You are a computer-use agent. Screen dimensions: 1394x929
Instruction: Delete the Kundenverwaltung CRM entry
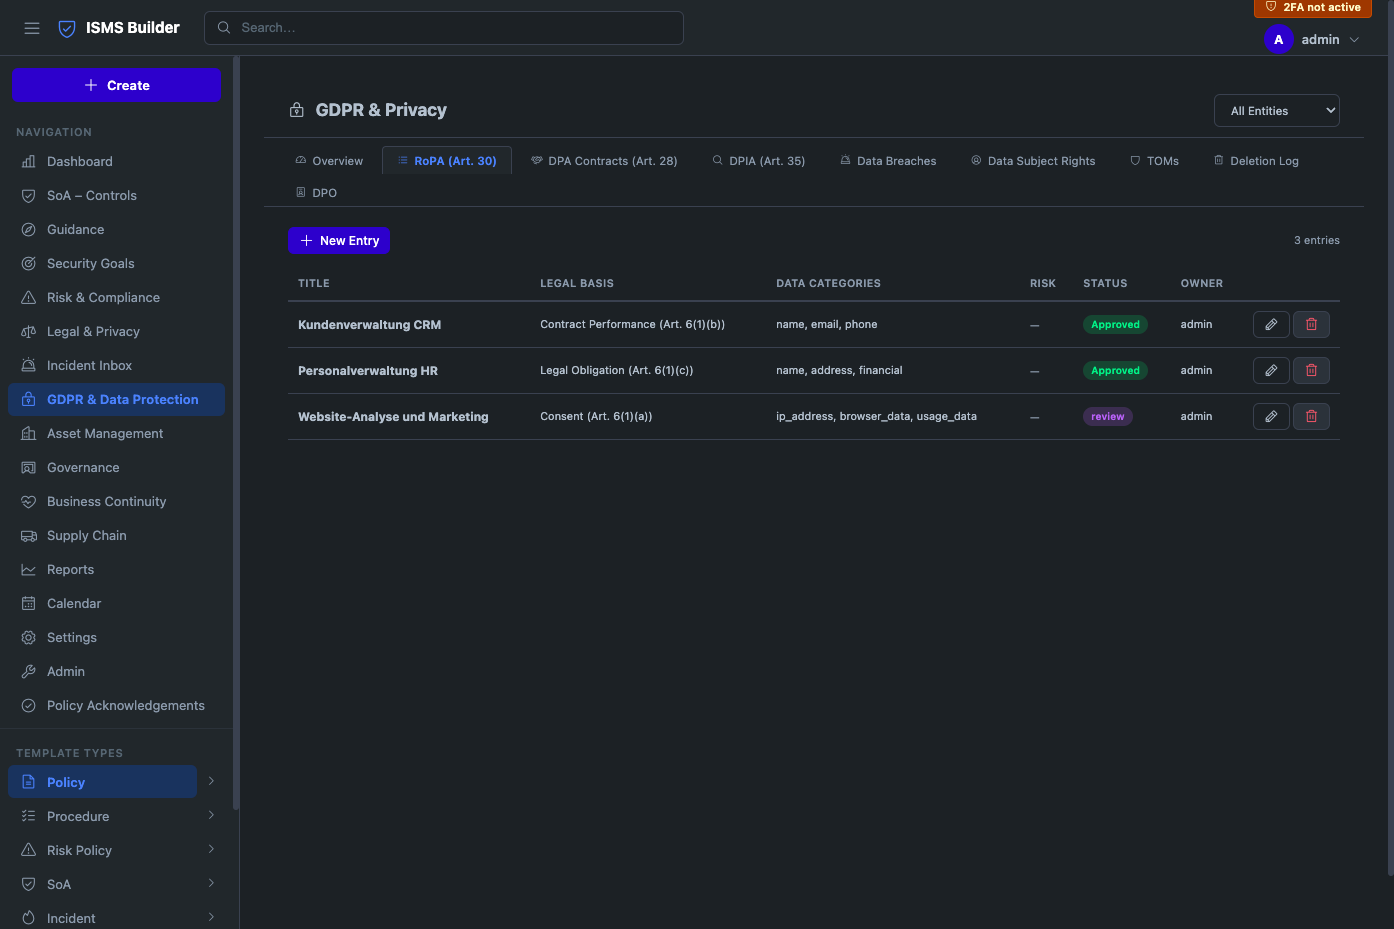tap(1311, 324)
